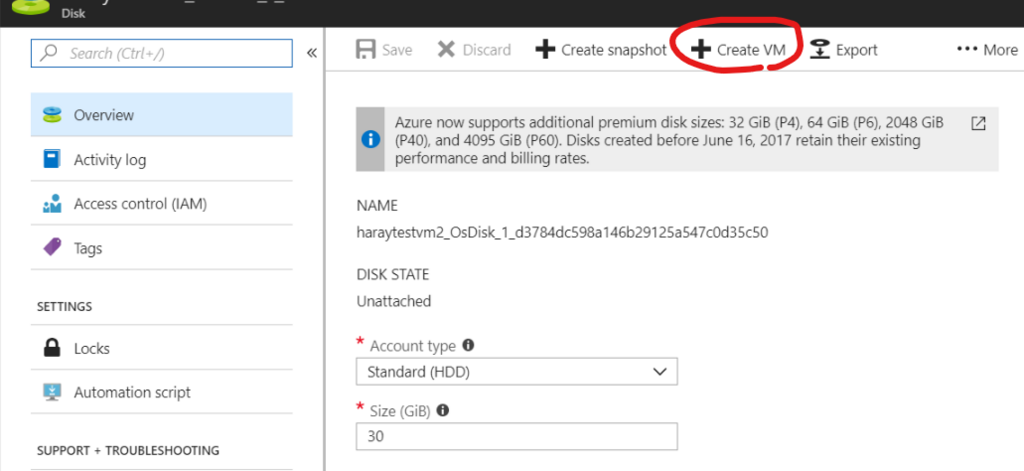Collapse the sidebar with double chevron
The width and height of the screenshot is (1024, 471).
312,53
